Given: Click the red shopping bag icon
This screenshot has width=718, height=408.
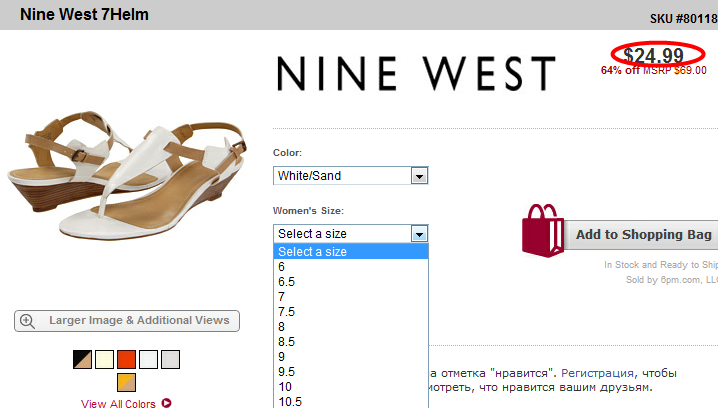Looking at the screenshot, I should click(543, 230).
